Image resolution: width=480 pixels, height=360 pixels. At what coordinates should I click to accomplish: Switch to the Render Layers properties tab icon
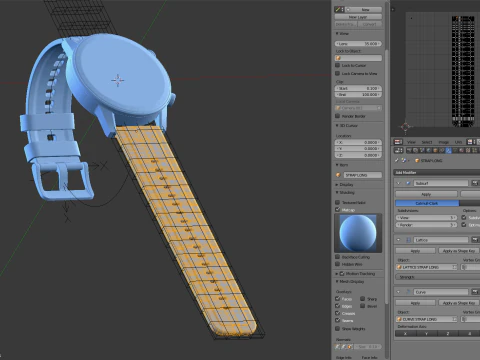(x=415, y=151)
